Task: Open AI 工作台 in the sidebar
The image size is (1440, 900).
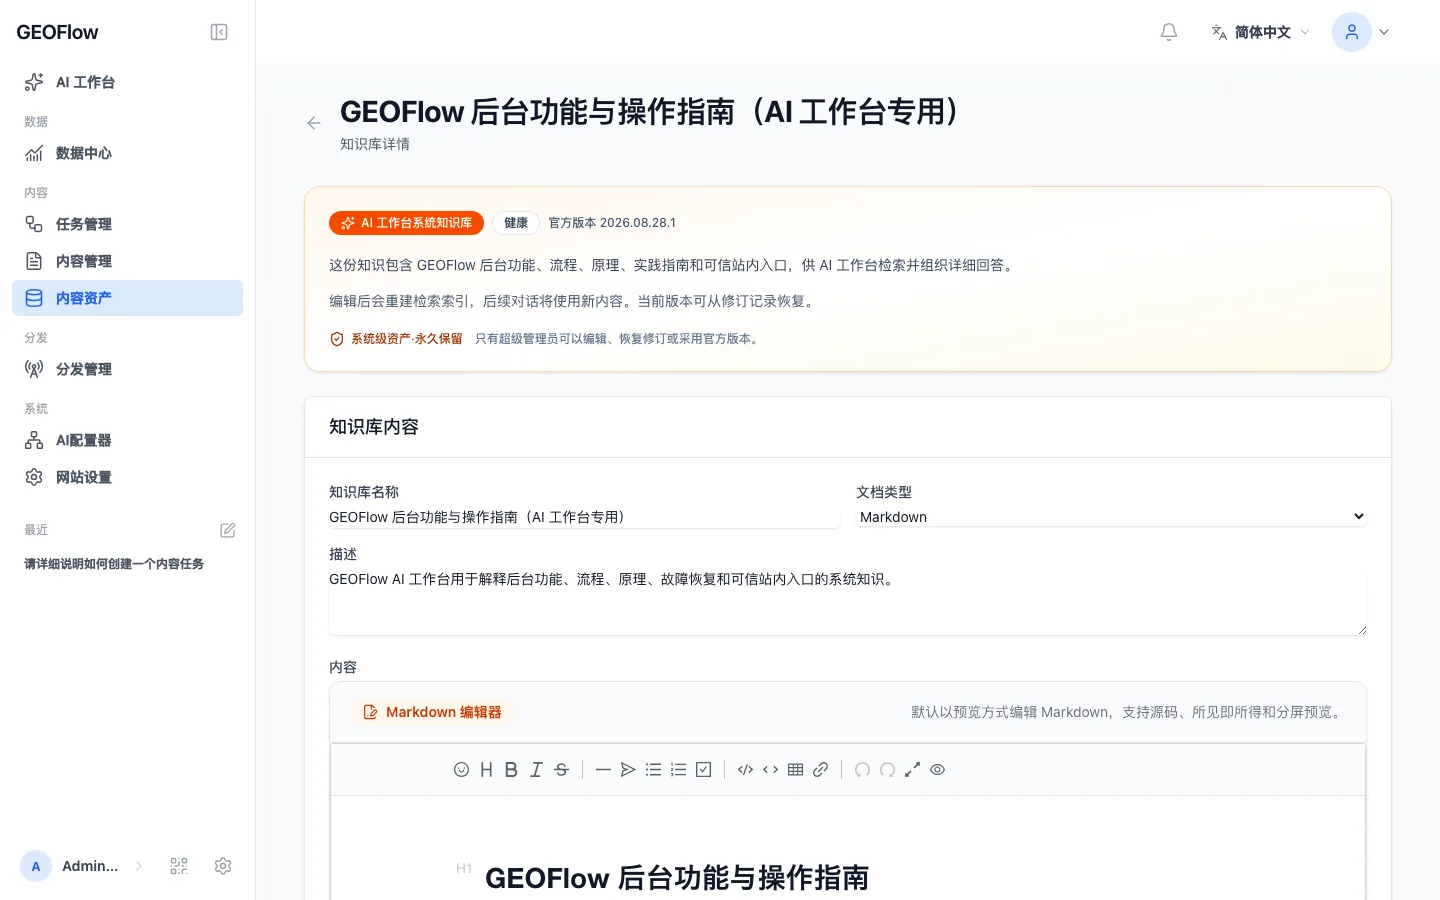Action: click(x=127, y=82)
